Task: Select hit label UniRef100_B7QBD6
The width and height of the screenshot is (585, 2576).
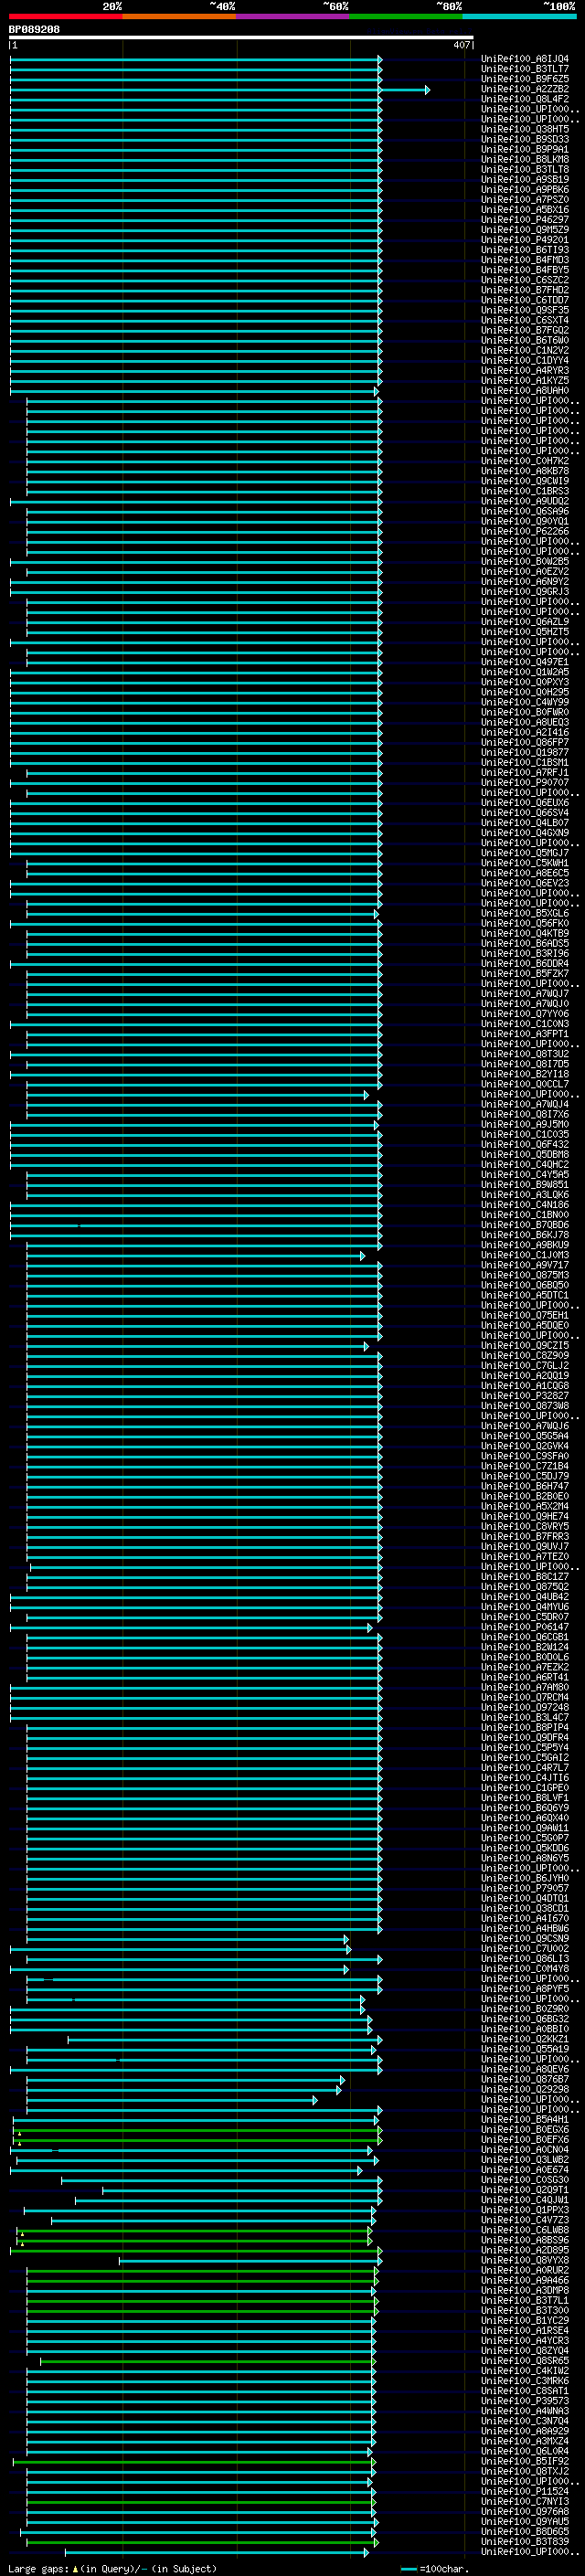Action: [524, 1224]
